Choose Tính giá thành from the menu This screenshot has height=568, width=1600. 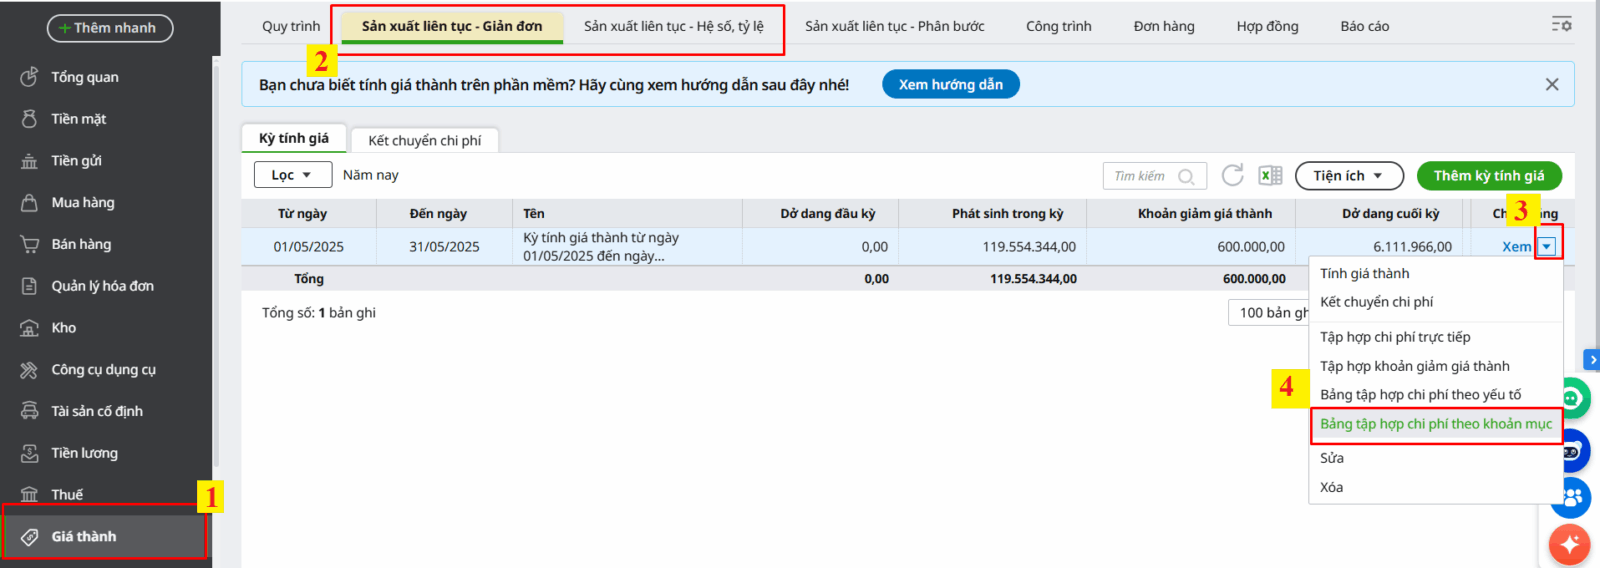coord(1364,273)
